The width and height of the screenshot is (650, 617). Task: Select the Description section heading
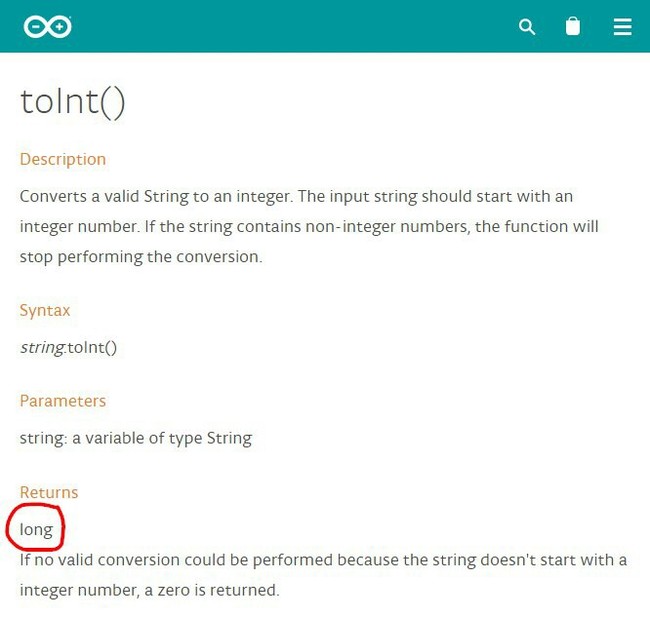pos(62,159)
